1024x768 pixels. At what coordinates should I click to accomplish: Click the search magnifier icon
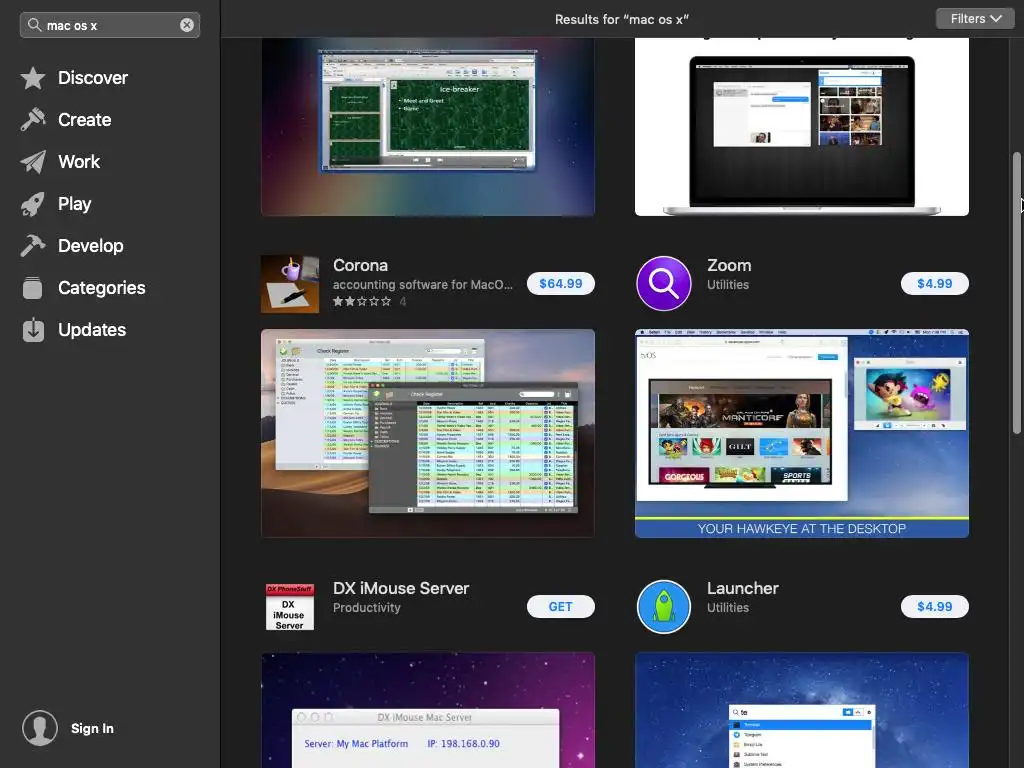(x=35, y=25)
